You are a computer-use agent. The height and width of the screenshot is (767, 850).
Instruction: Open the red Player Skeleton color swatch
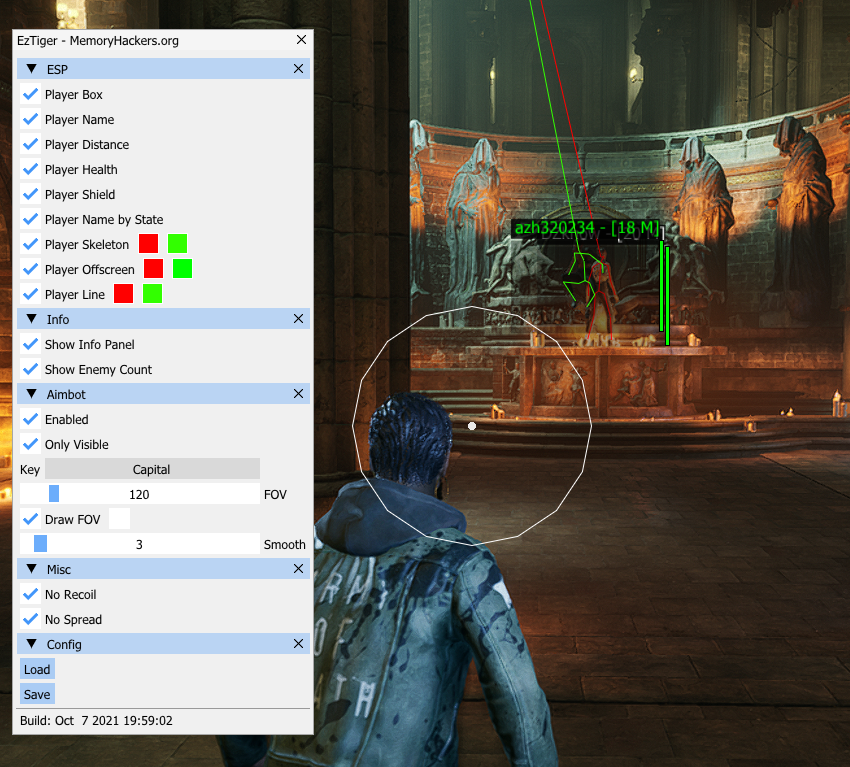pyautogui.click(x=149, y=243)
